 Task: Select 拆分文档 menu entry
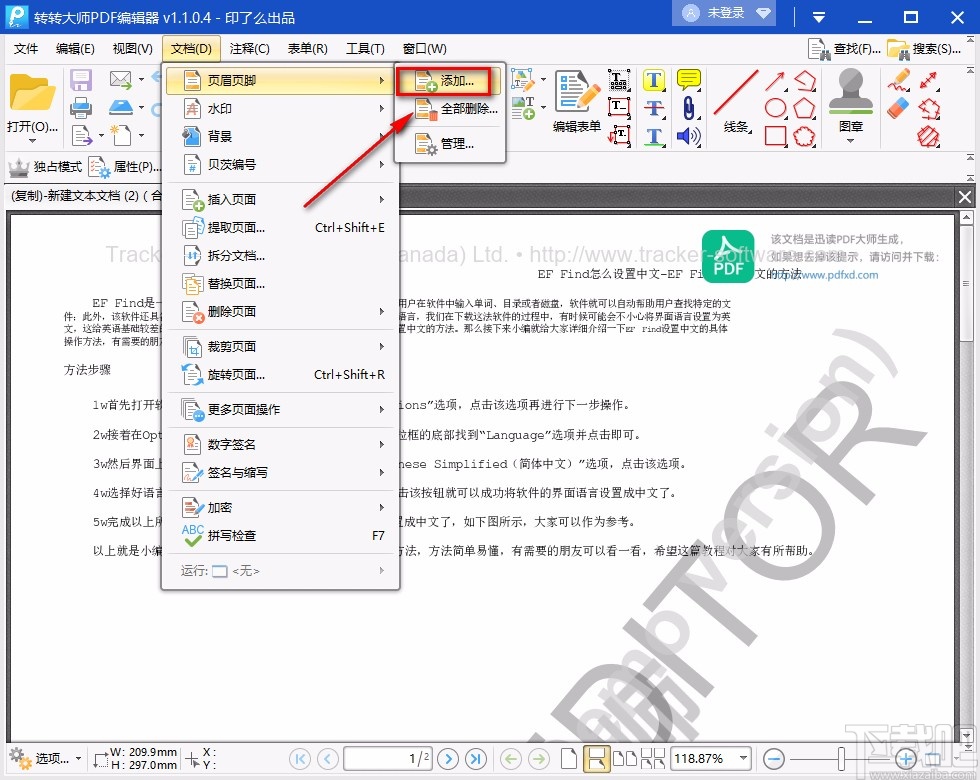[280, 256]
